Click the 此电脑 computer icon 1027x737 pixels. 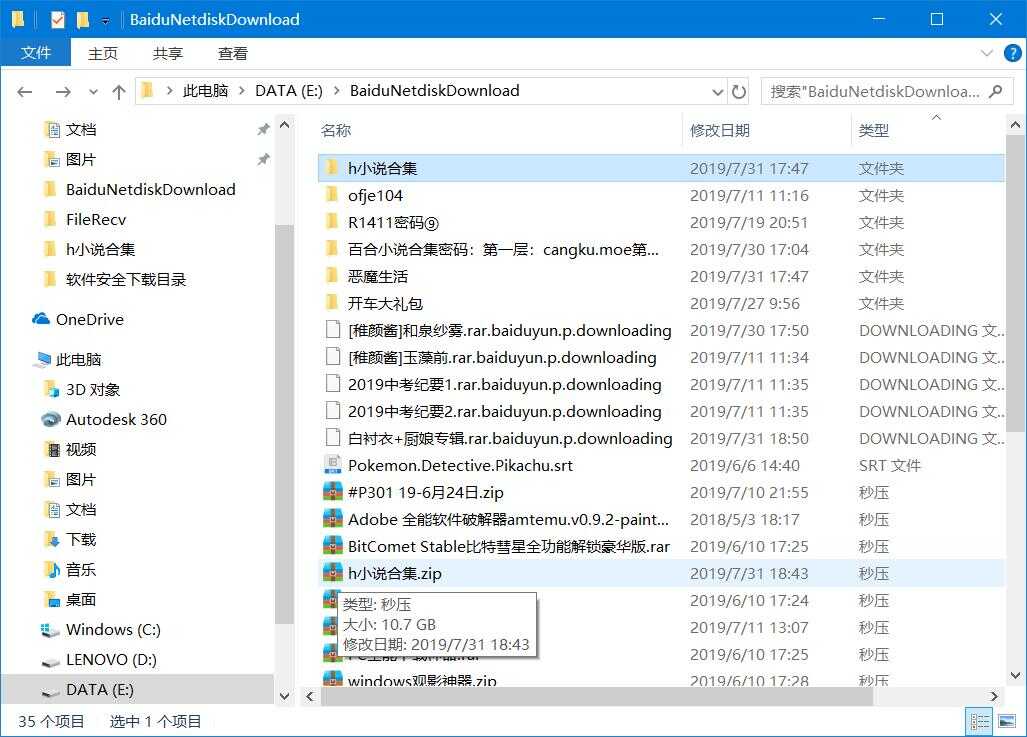(43, 360)
